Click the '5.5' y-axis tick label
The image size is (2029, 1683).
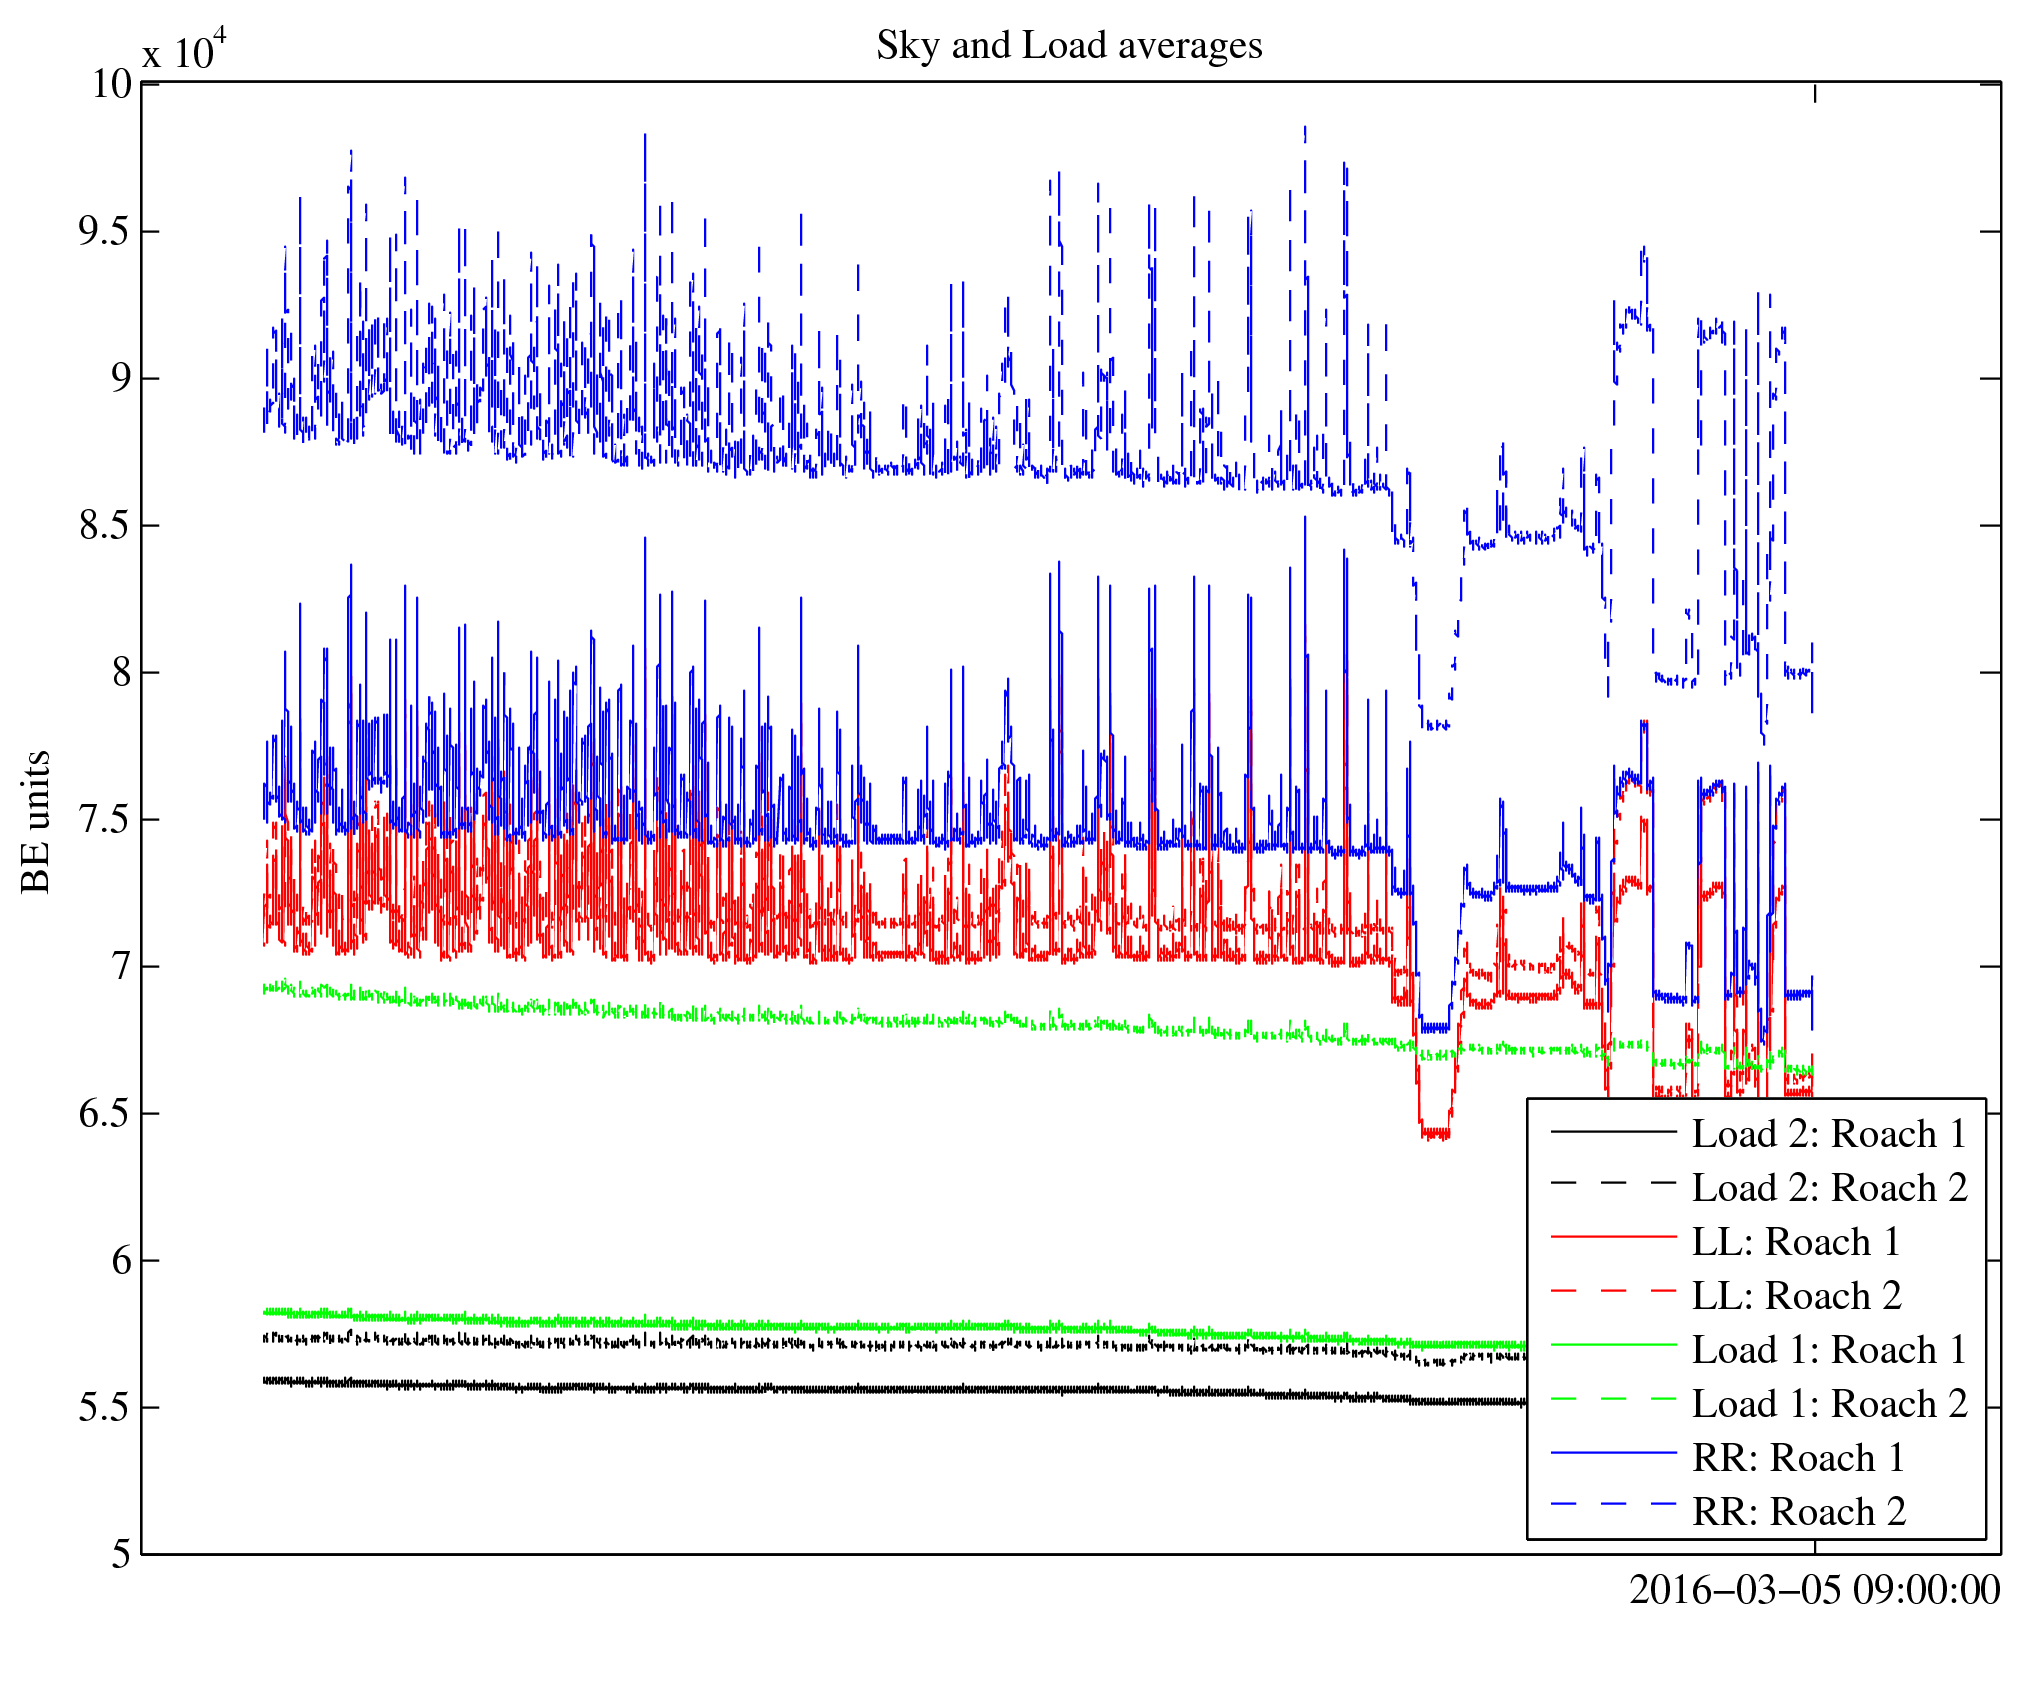tap(104, 1408)
